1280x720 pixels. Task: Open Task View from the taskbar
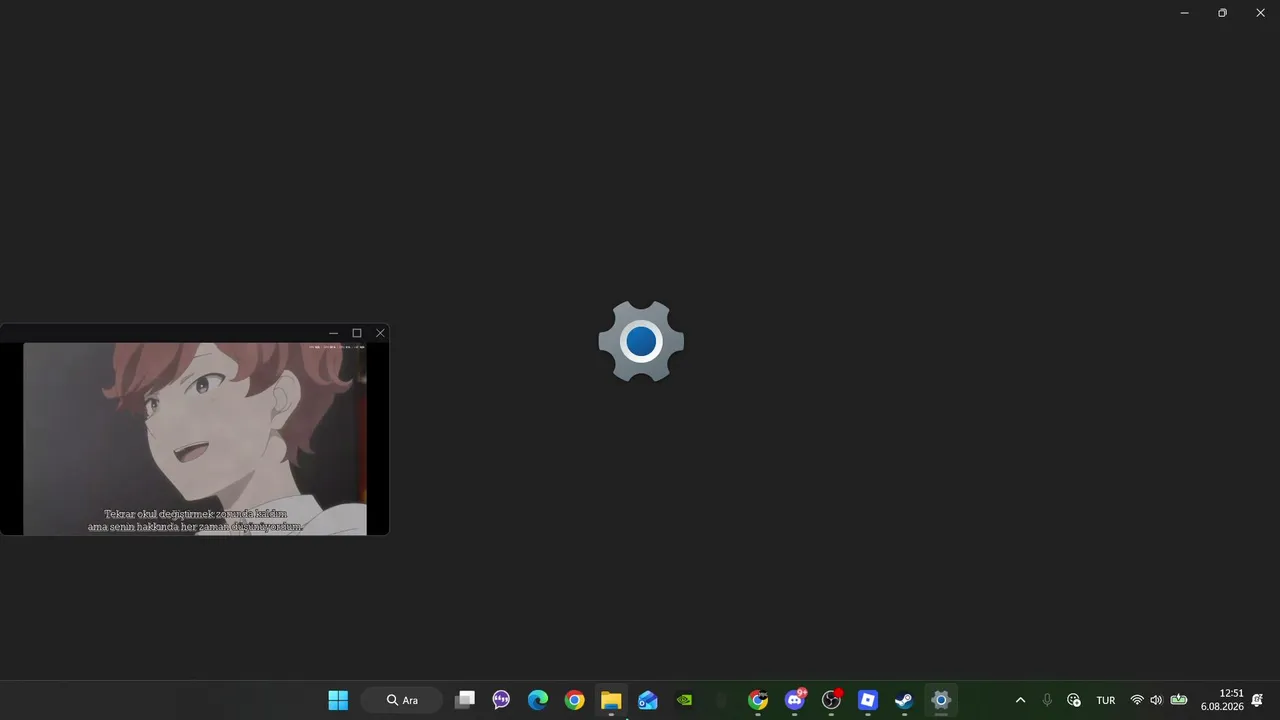coord(465,700)
